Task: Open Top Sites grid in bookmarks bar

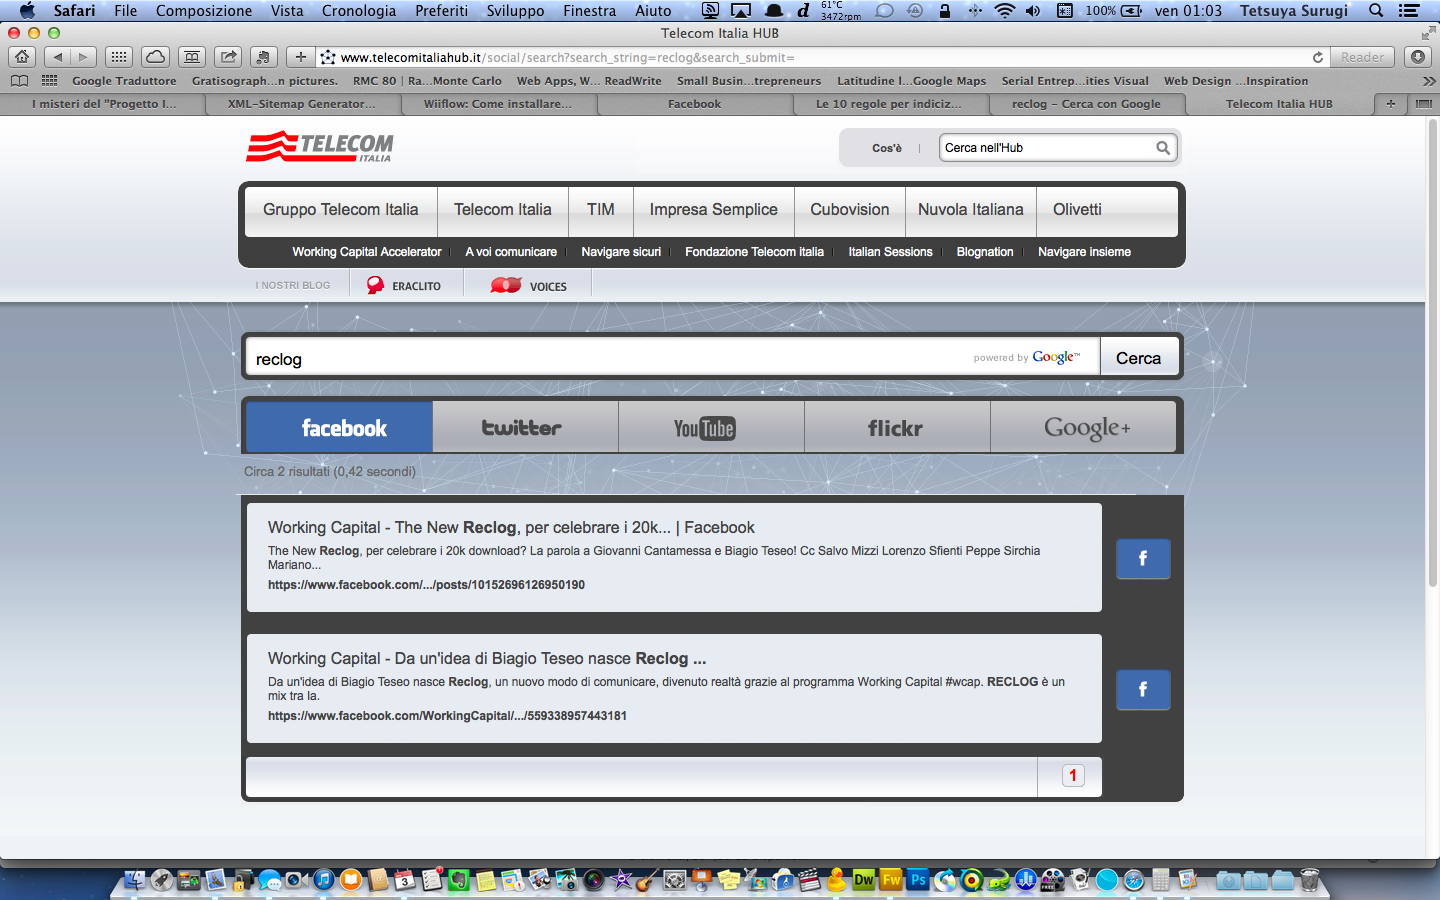Action: pos(49,81)
